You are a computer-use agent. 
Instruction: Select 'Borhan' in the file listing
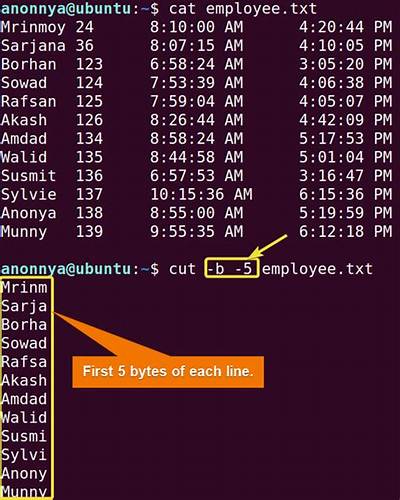(x=28, y=64)
